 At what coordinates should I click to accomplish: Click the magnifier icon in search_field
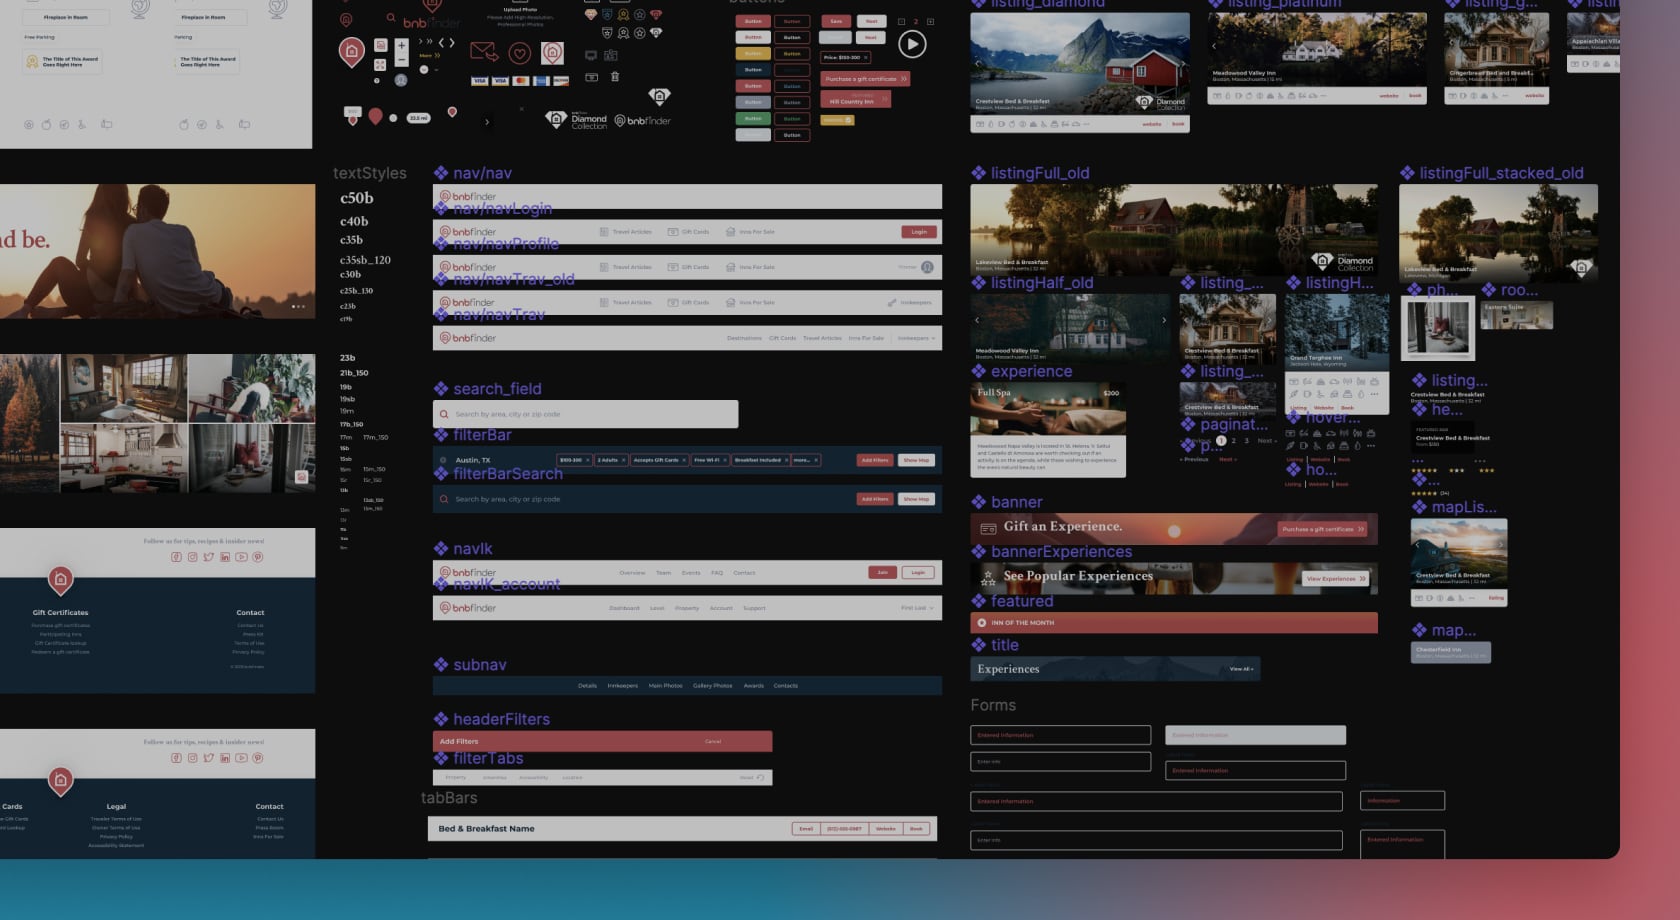point(444,414)
